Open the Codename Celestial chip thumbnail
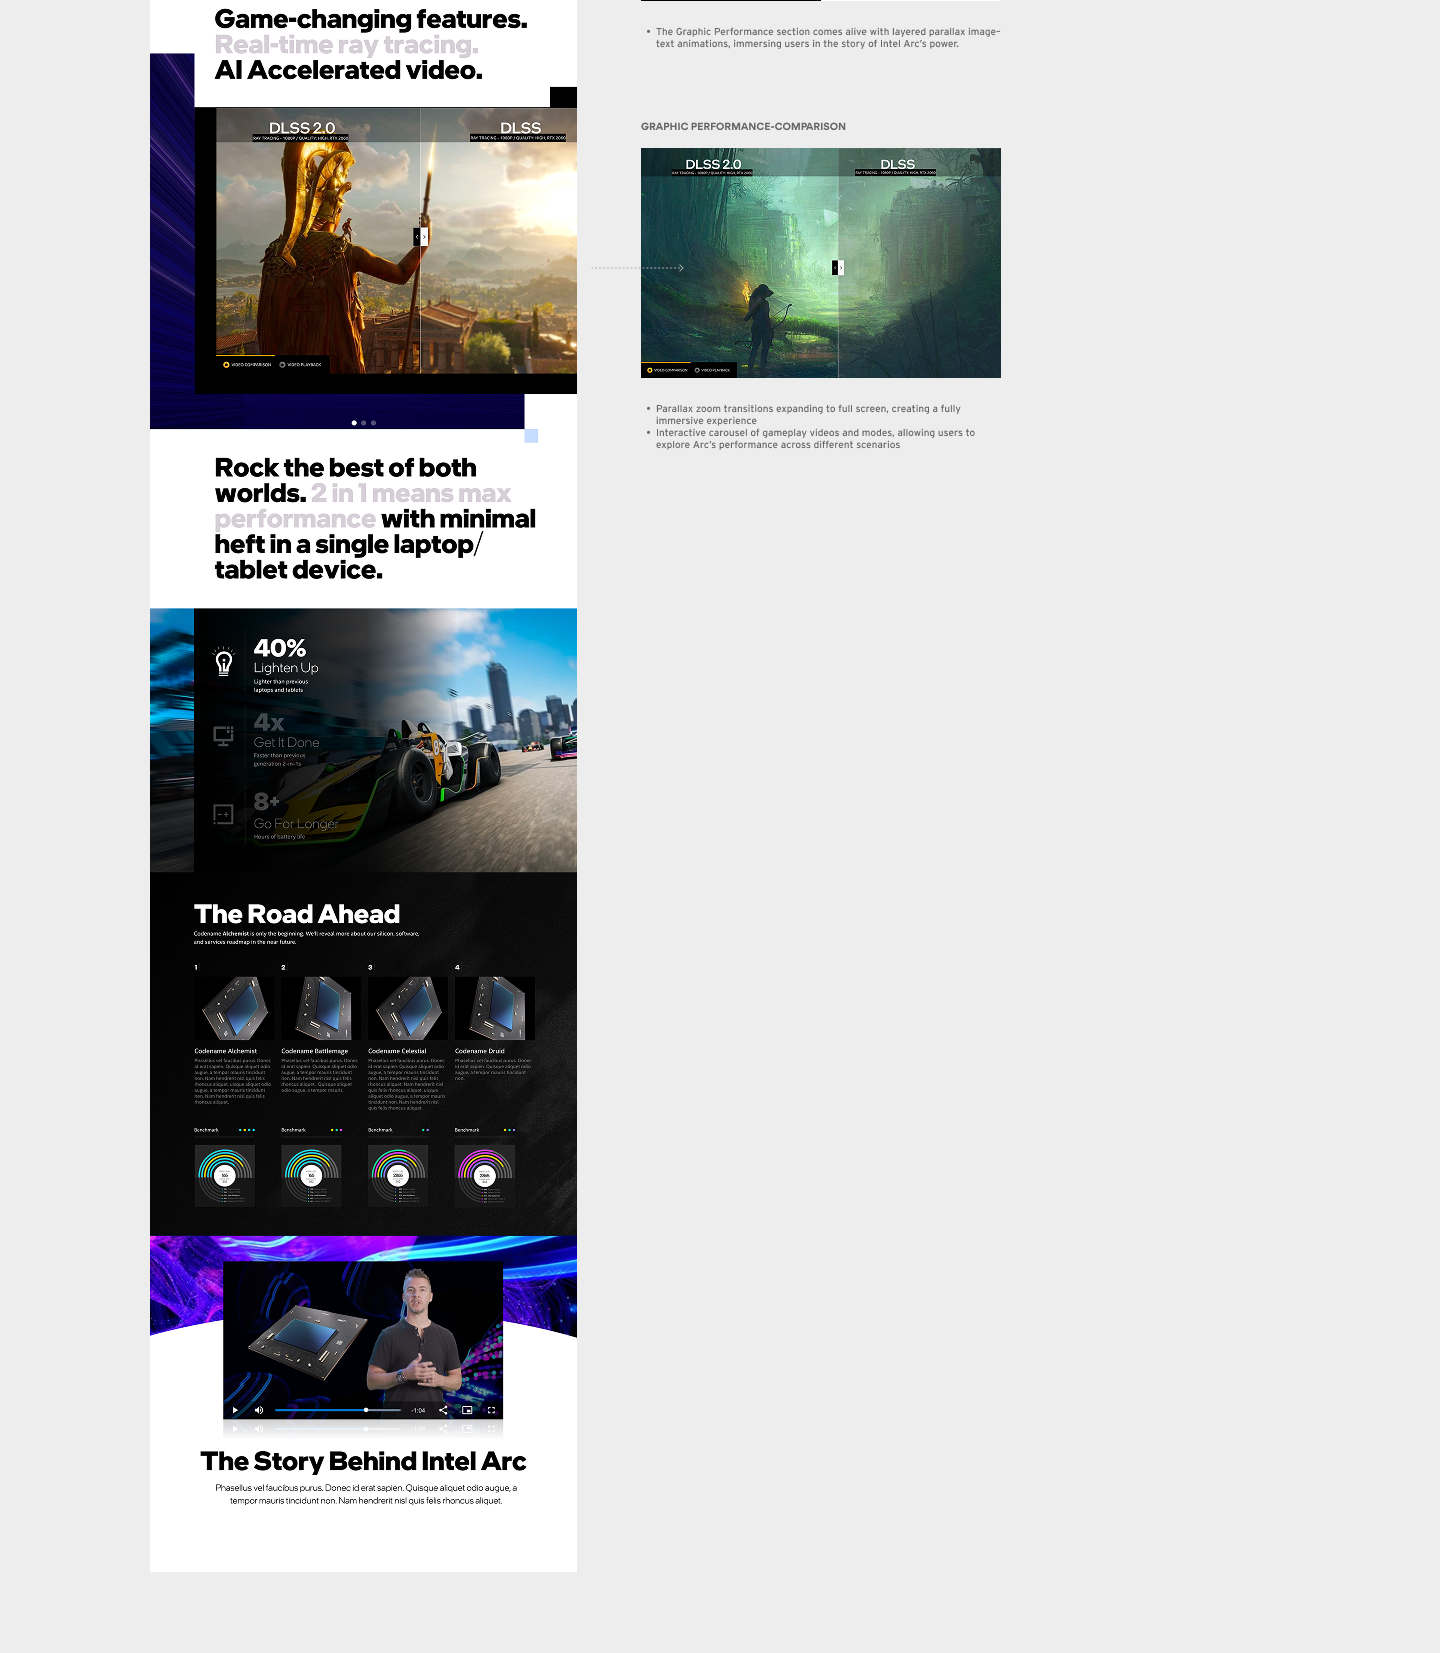 (408, 1008)
